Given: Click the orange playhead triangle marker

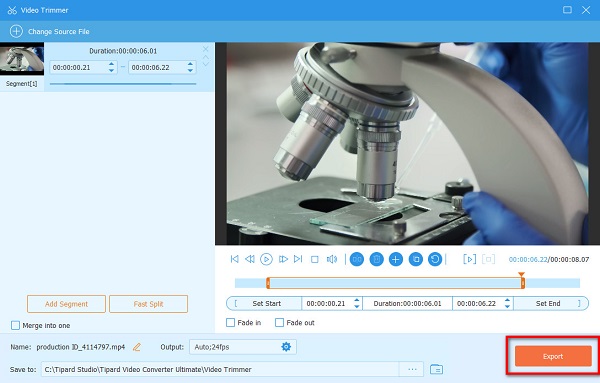Looking at the screenshot, I should (521, 274).
